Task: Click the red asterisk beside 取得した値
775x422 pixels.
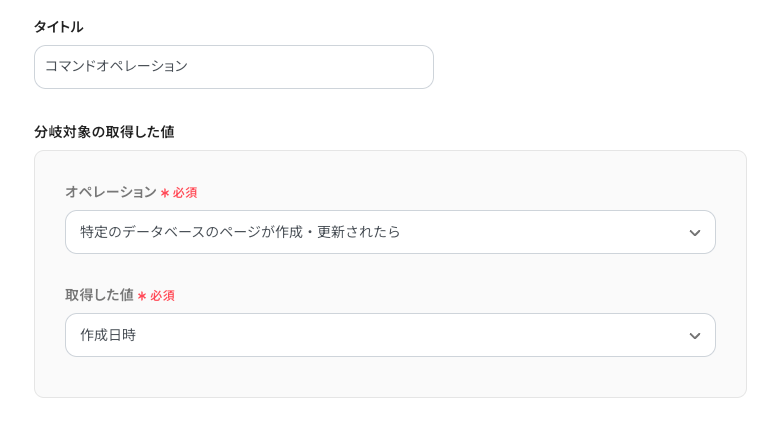Action: pyautogui.click(x=142, y=296)
